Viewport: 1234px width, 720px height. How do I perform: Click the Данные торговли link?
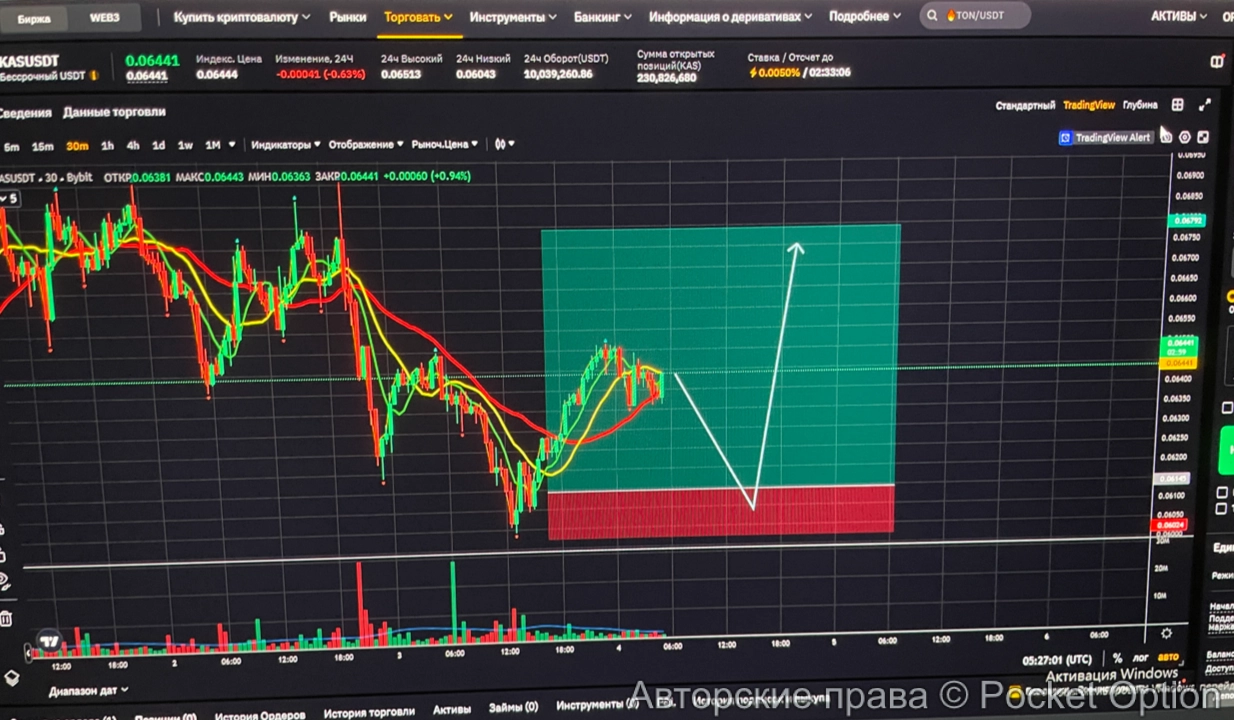(114, 112)
